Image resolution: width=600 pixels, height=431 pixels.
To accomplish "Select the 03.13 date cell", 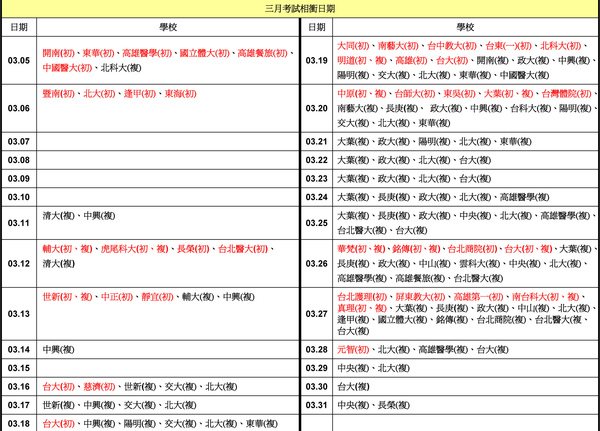I will [19, 314].
